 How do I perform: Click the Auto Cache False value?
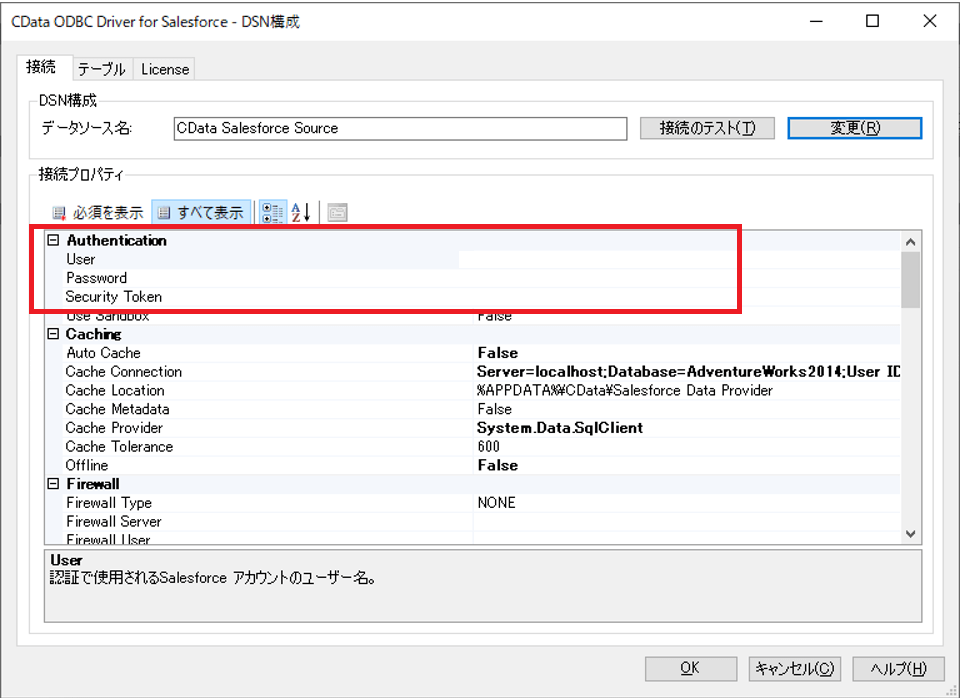[498, 353]
